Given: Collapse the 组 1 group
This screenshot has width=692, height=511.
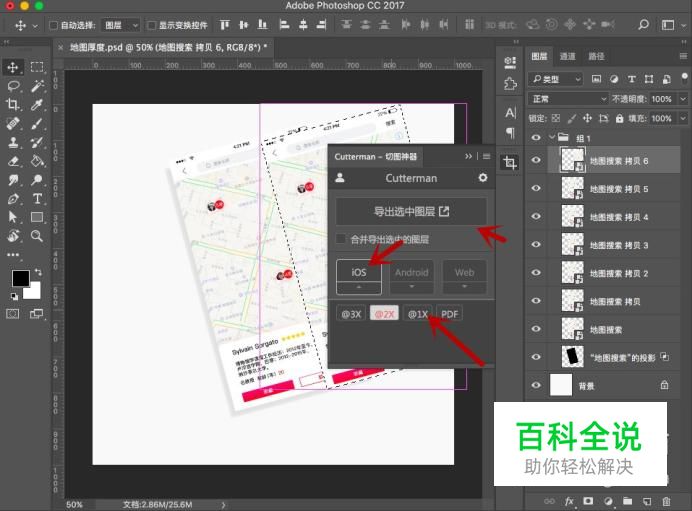Looking at the screenshot, I should point(552,137).
